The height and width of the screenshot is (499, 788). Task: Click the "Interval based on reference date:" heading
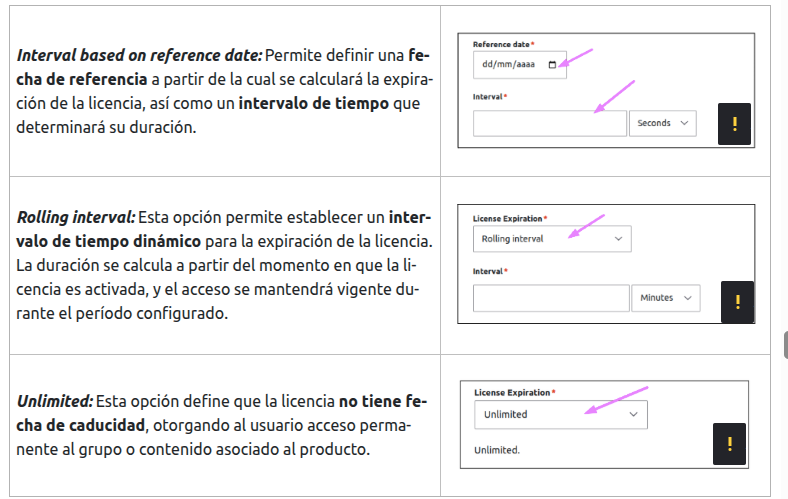(139, 54)
